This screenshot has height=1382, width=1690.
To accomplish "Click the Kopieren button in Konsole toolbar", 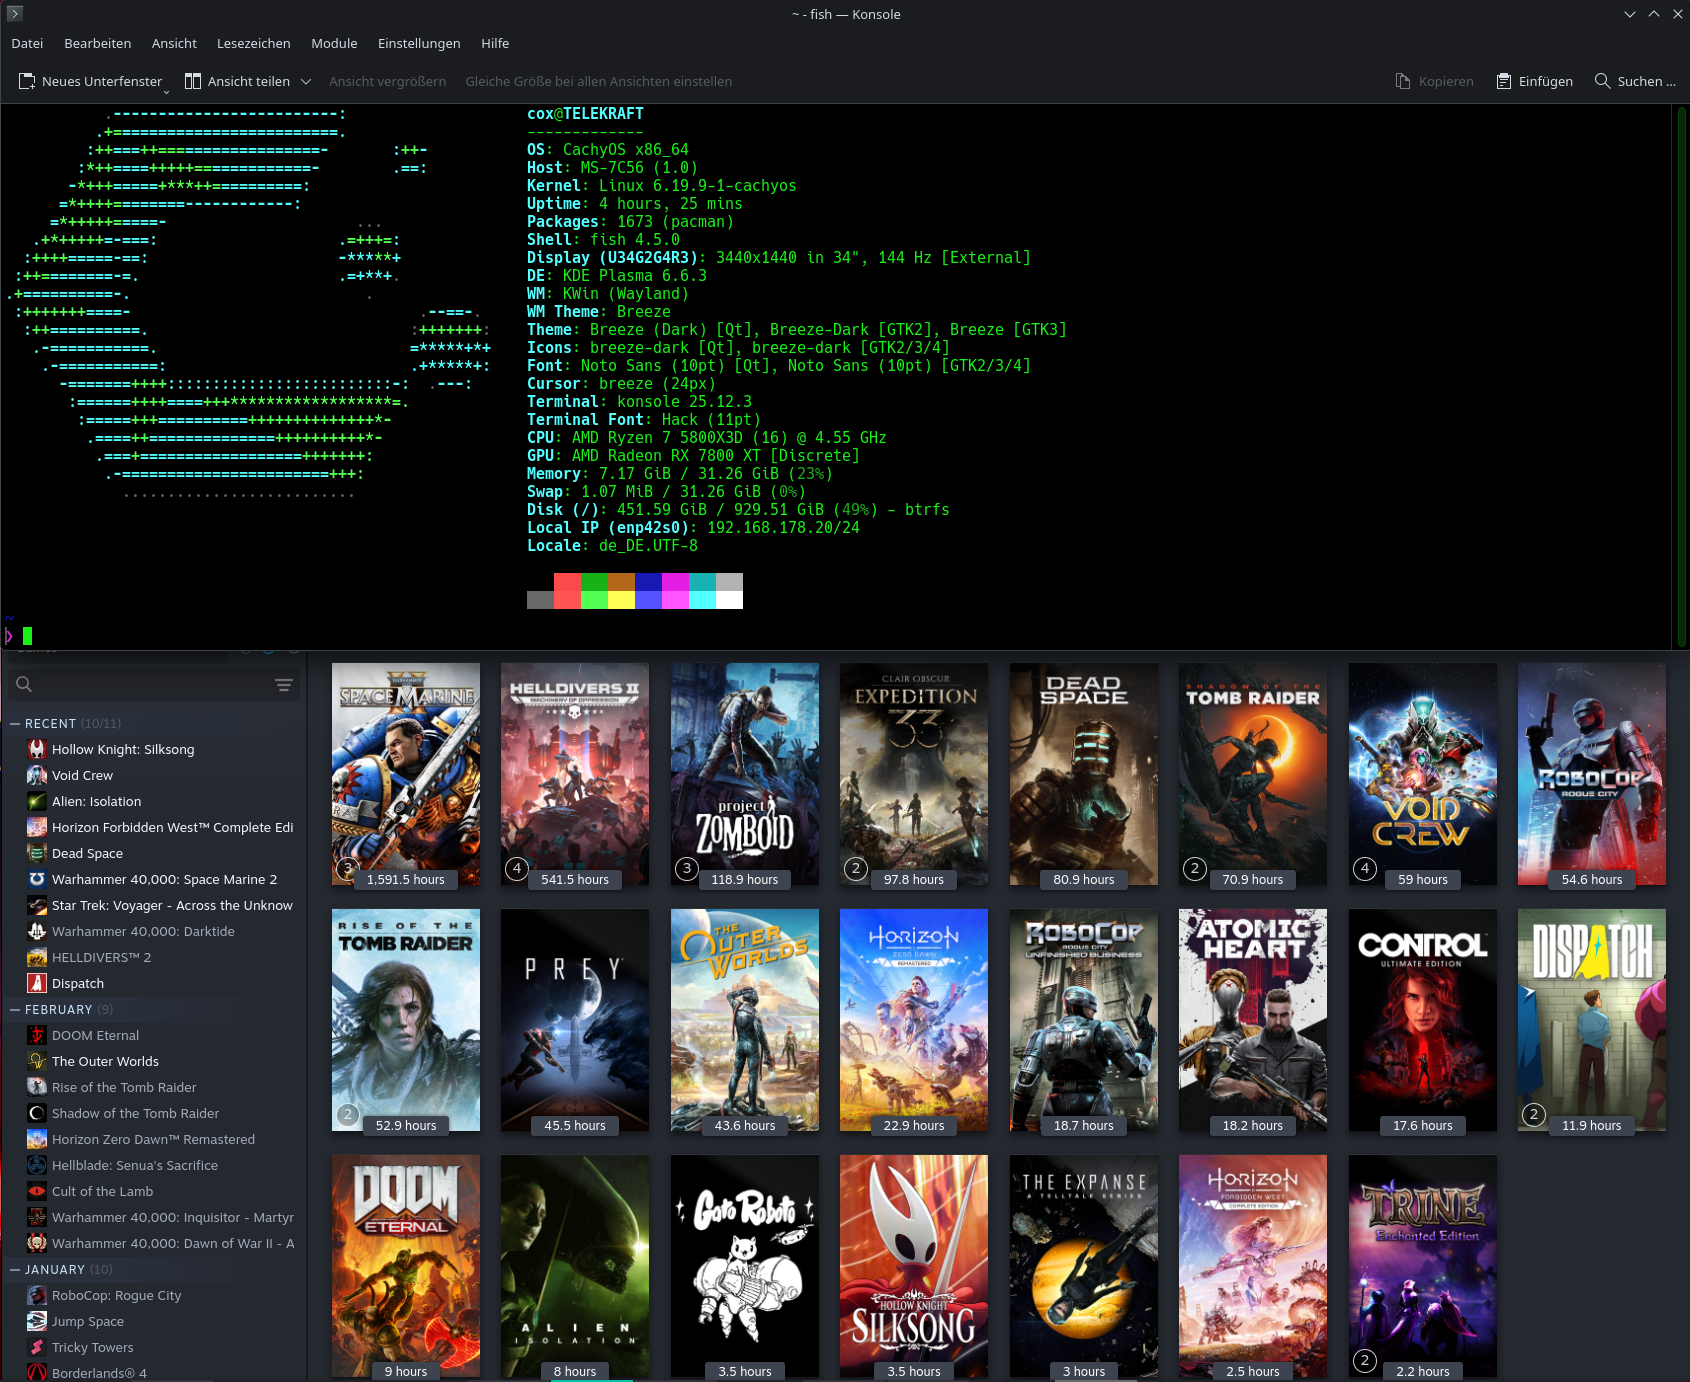I will [1434, 81].
